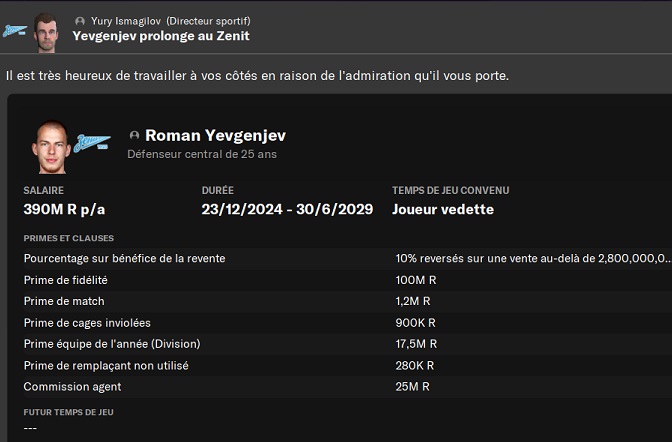Click the 1,2M R match bonus value
Viewport: 672px width, 442px height.
[413, 301]
